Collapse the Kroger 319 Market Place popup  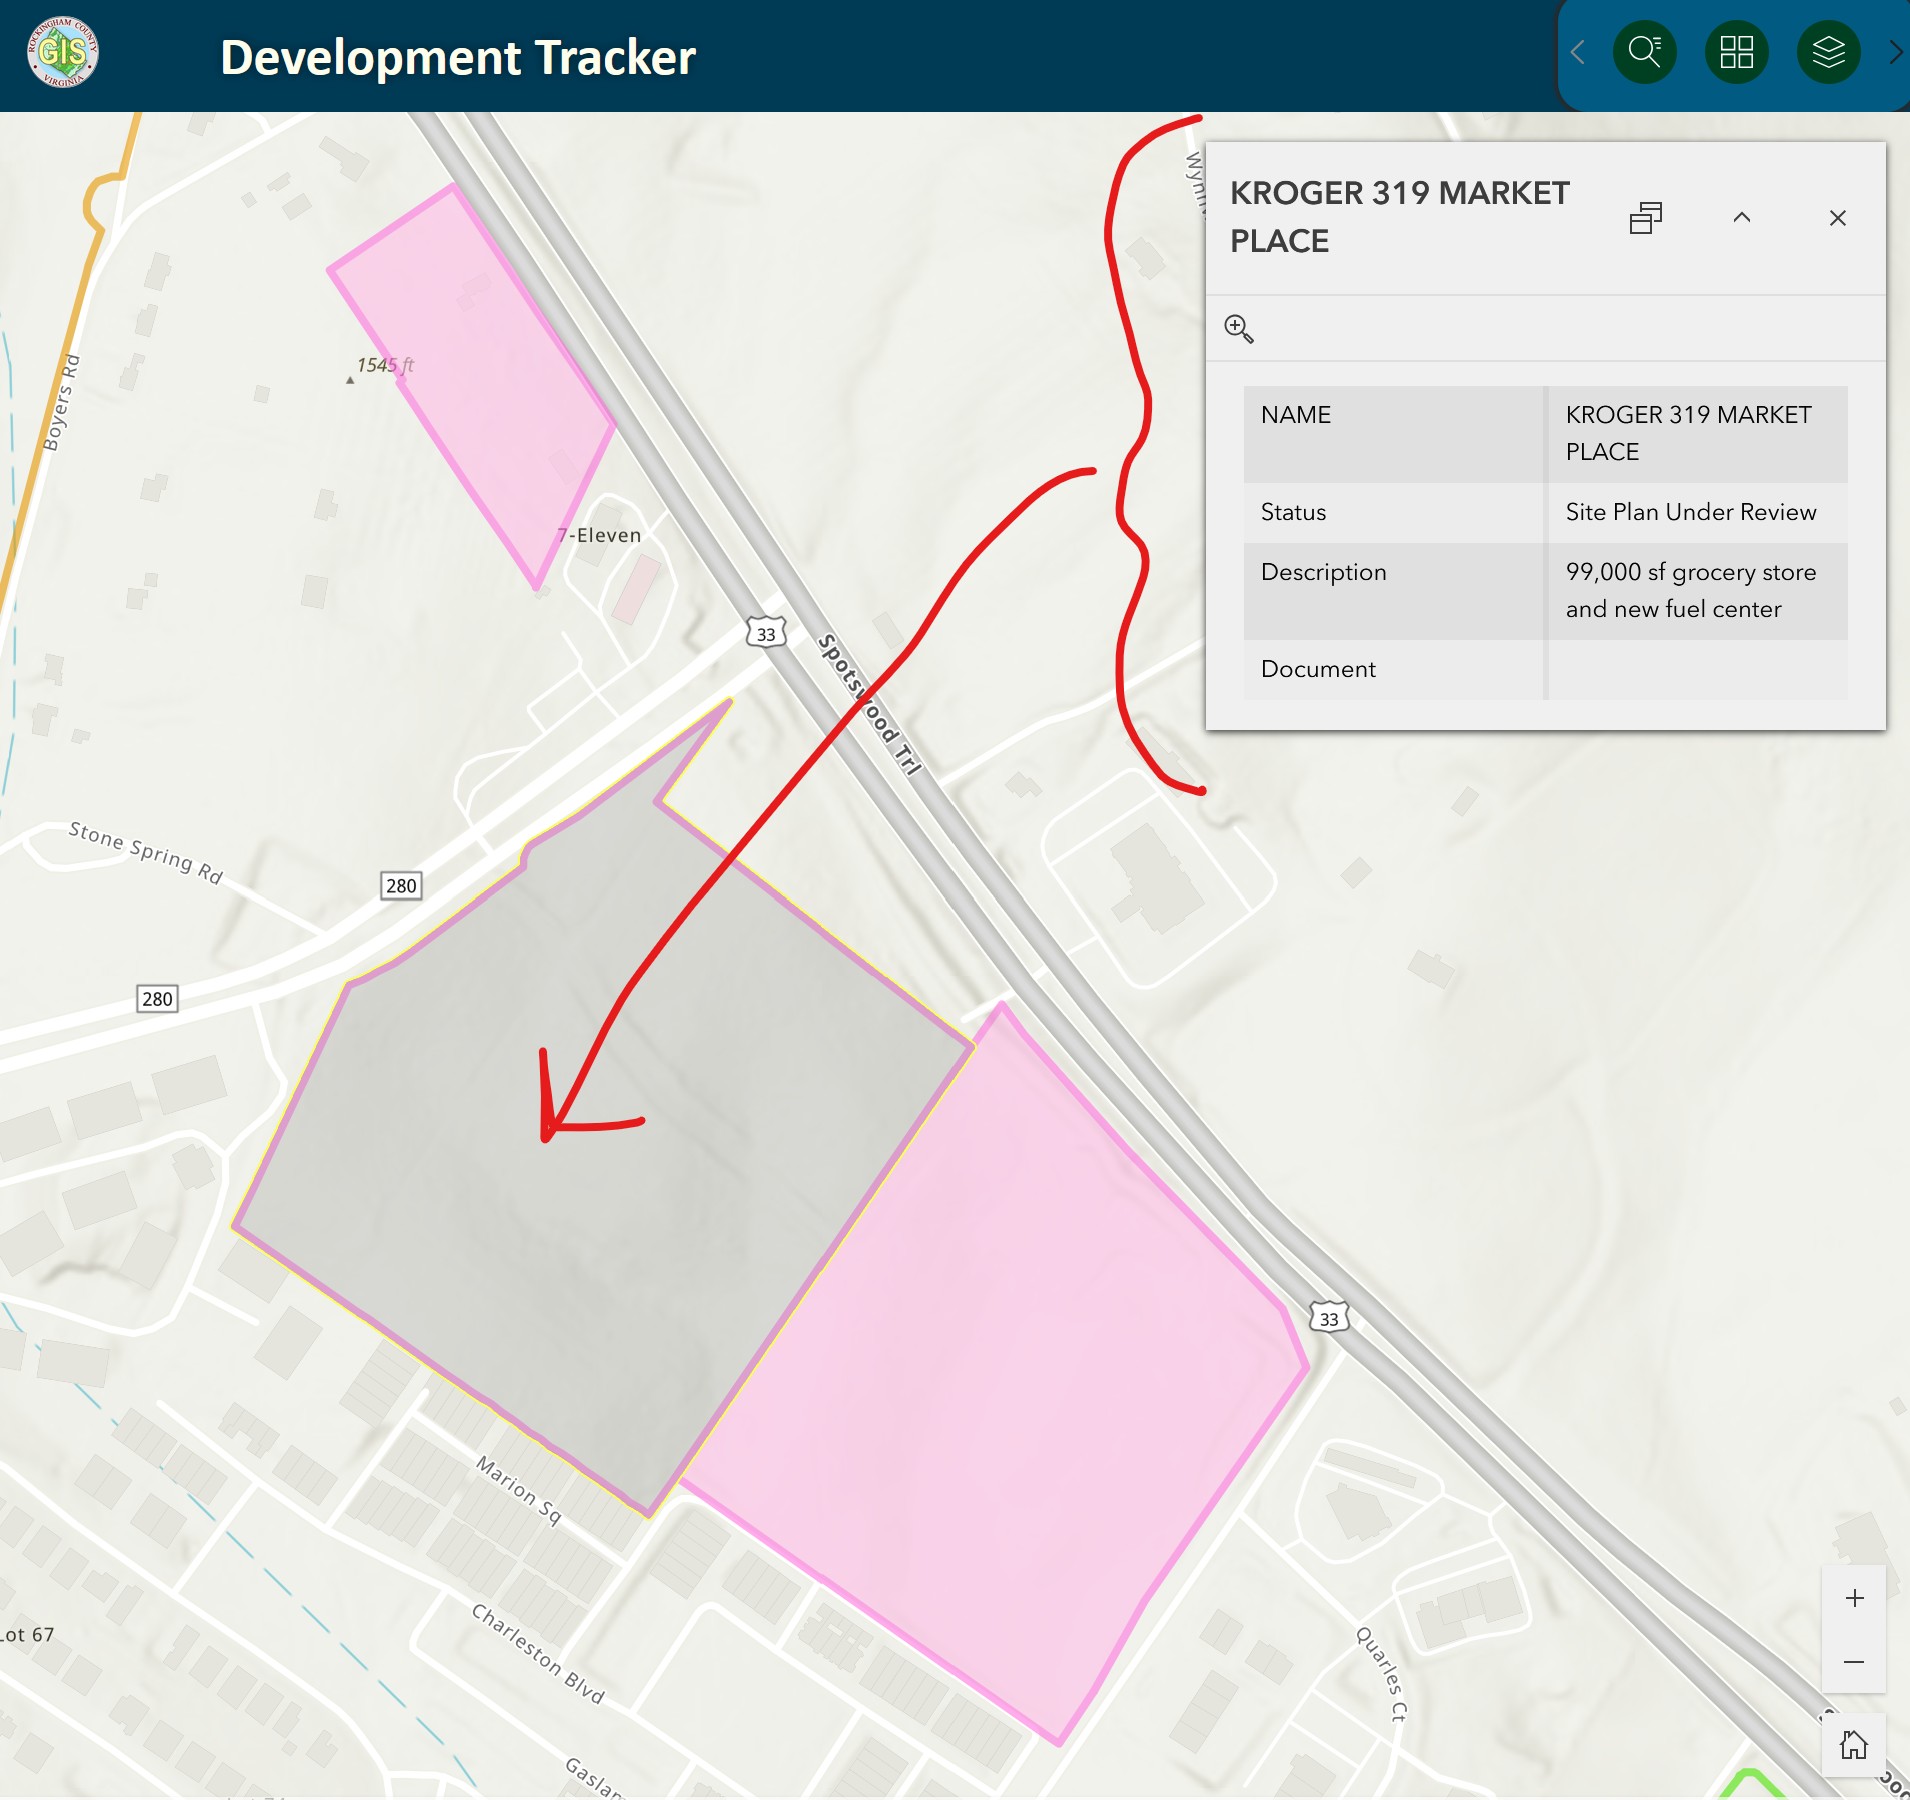pyautogui.click(x=1741, y=218)
